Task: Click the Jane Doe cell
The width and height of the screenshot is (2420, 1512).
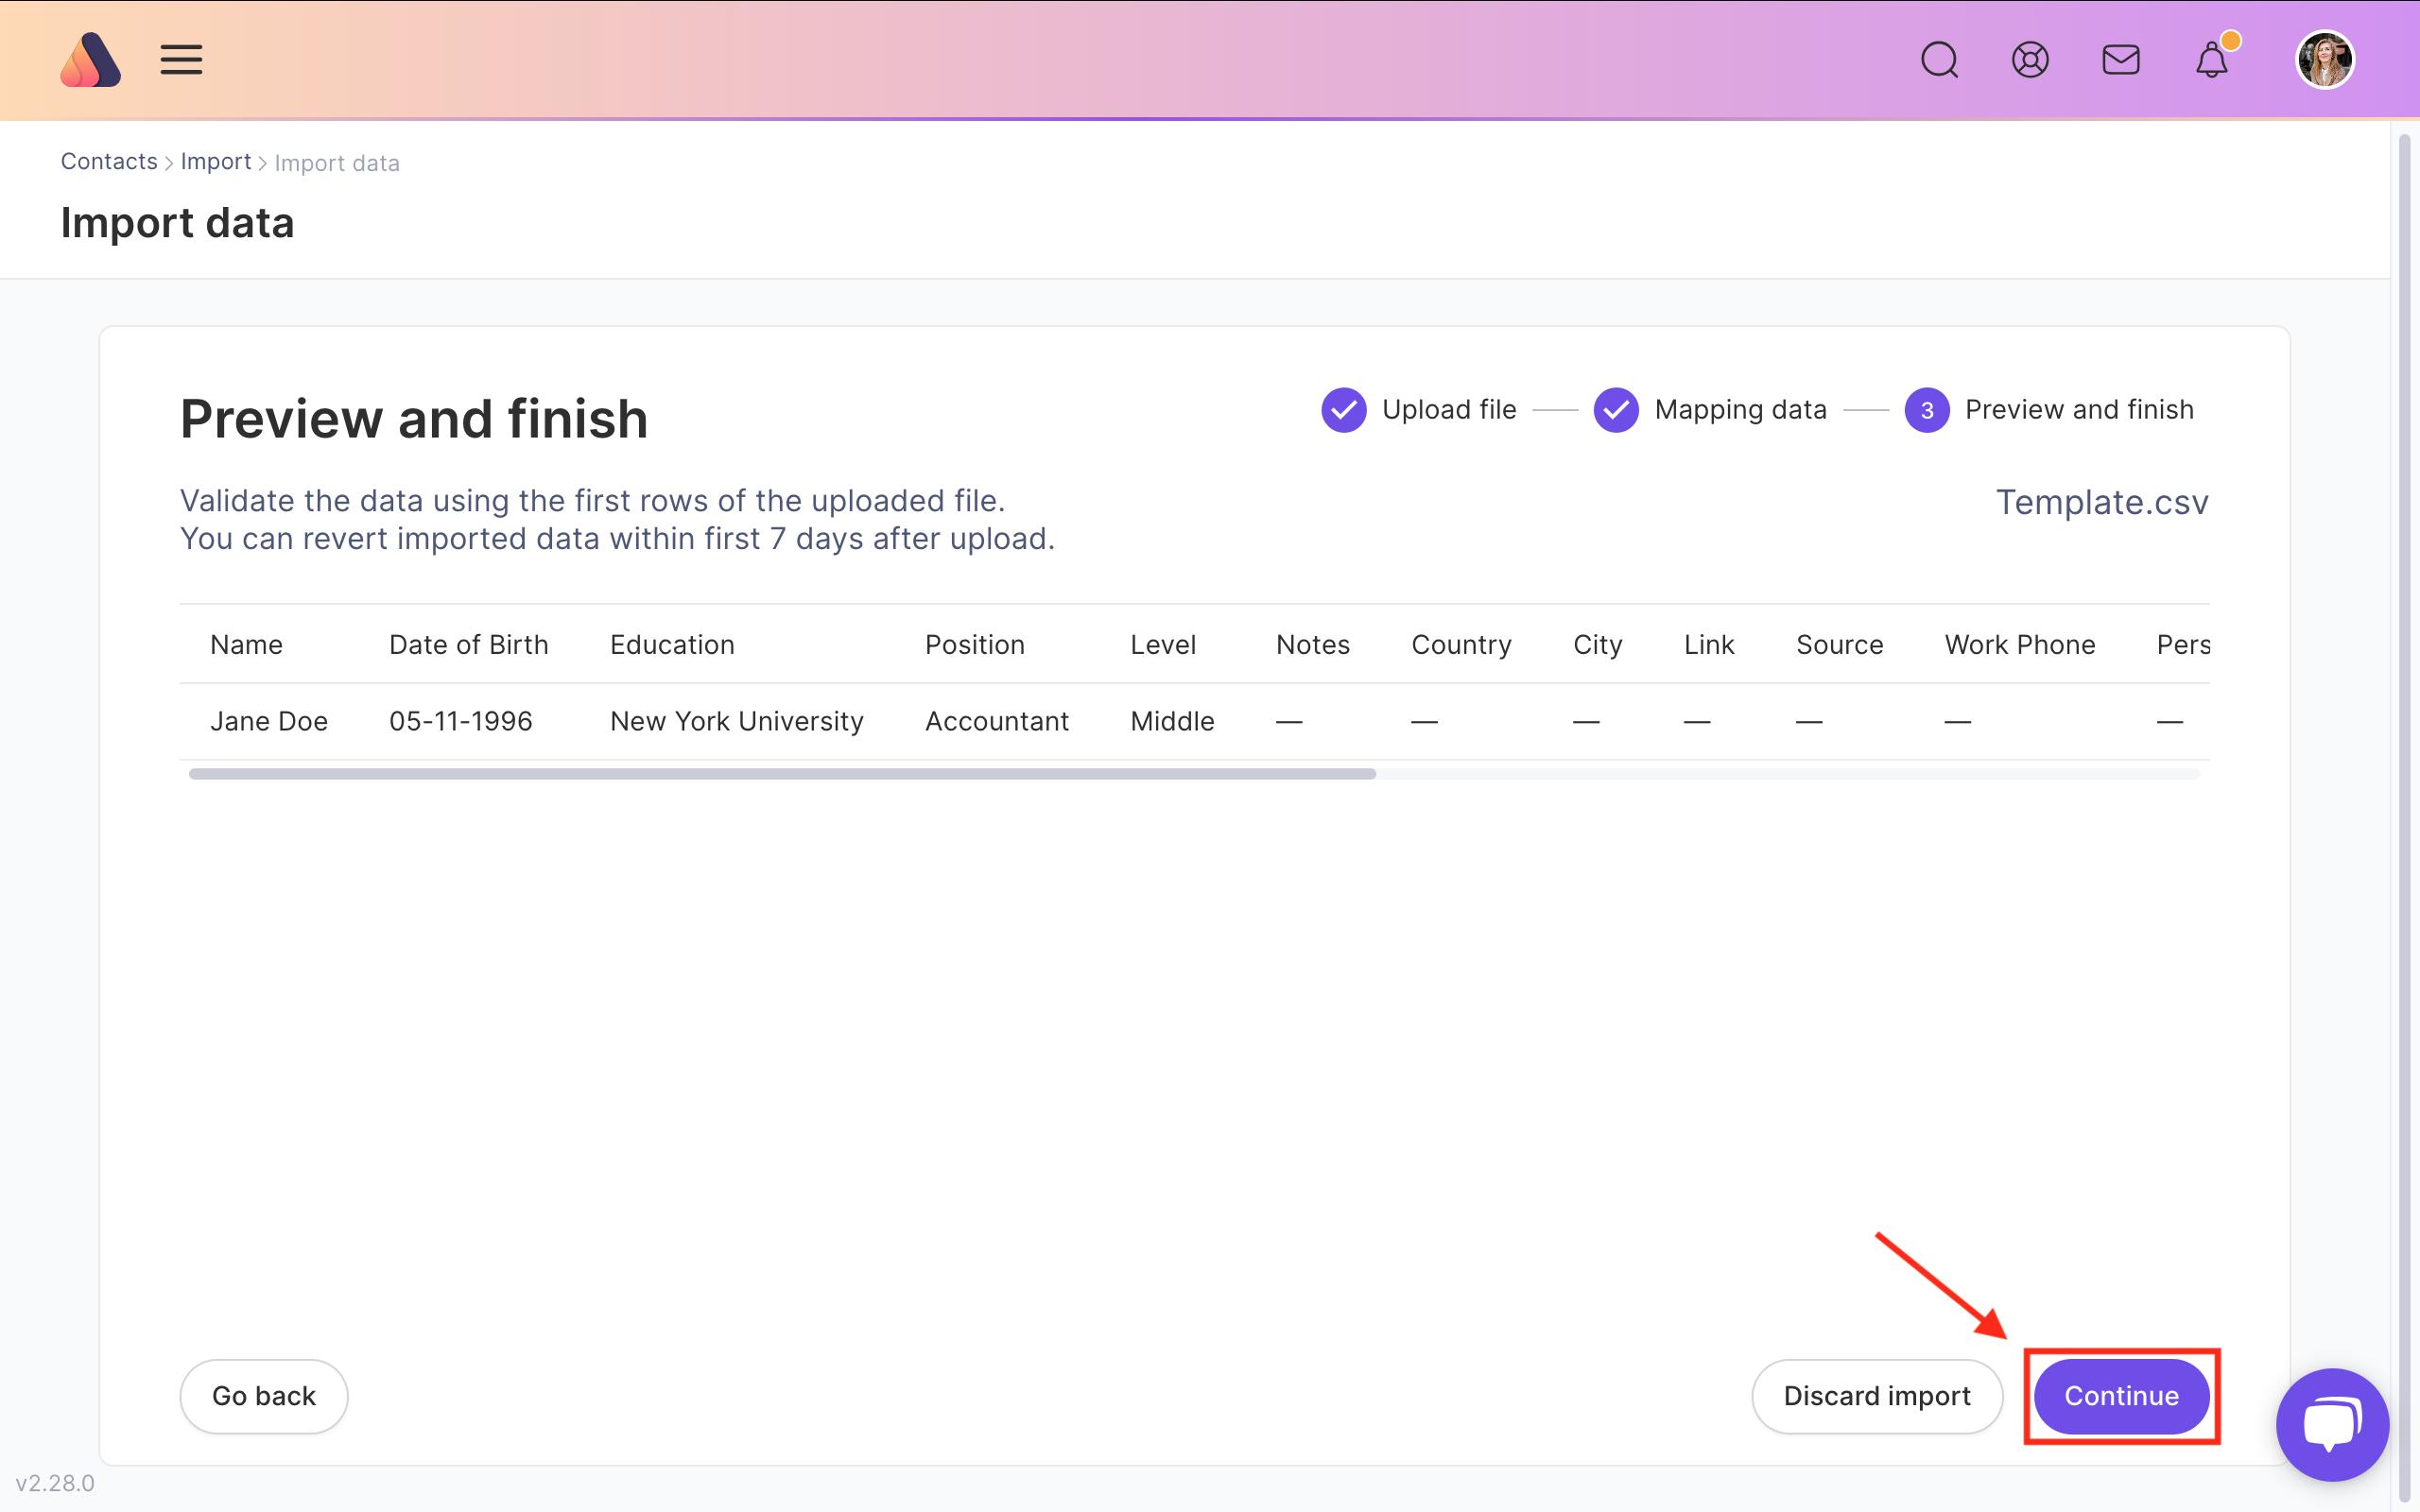Action: click(269, 721)
